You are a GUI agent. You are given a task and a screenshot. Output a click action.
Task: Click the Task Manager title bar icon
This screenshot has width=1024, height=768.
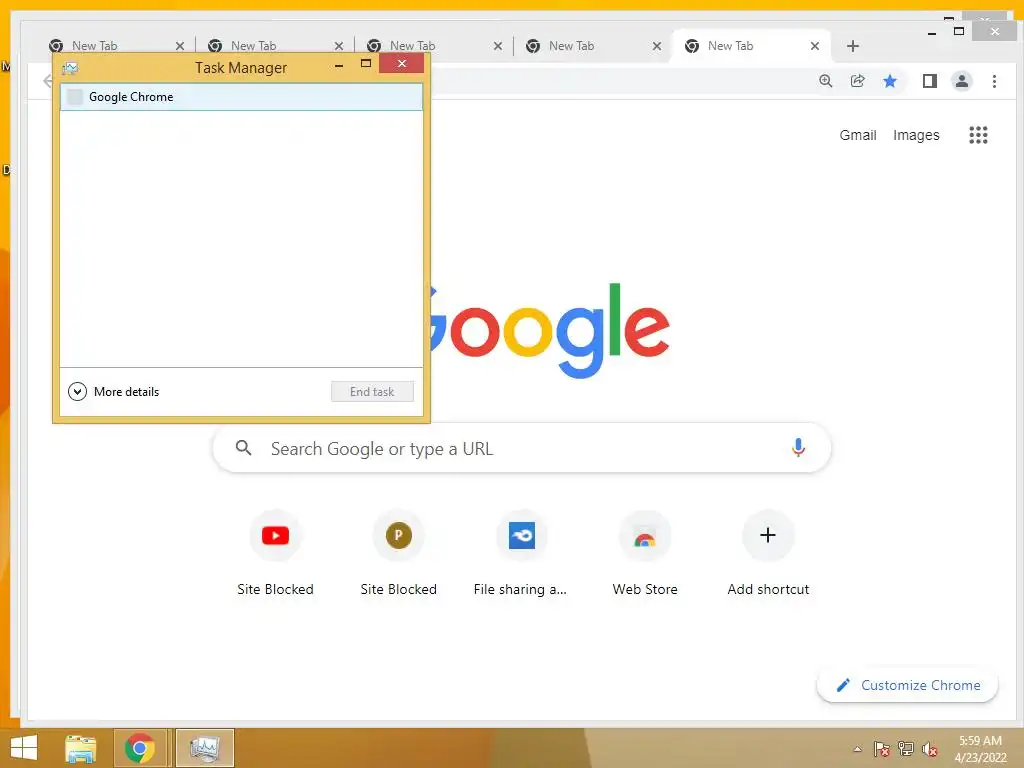click(x=70, y=67)
